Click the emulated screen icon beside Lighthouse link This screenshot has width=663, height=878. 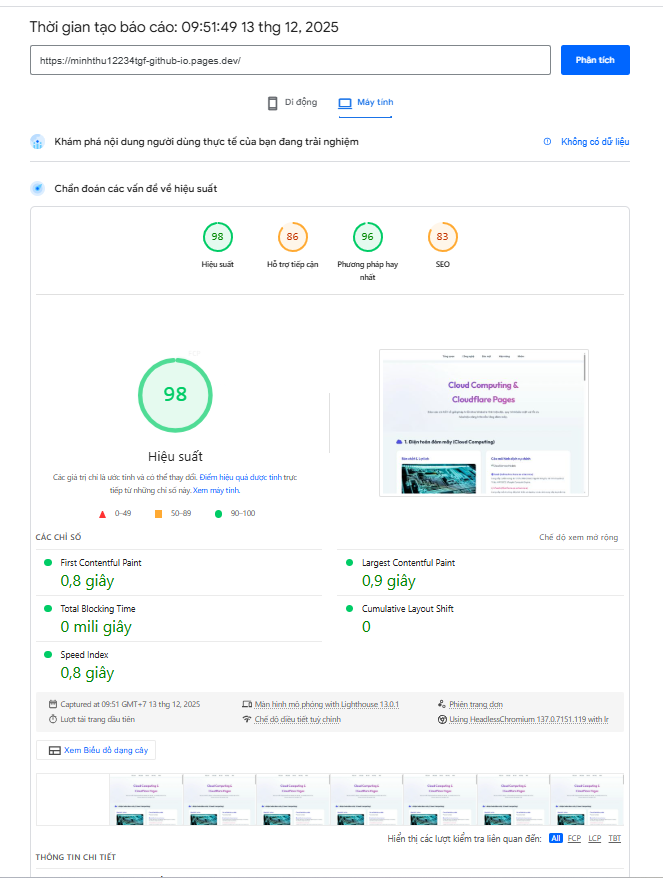coord(247,703)
